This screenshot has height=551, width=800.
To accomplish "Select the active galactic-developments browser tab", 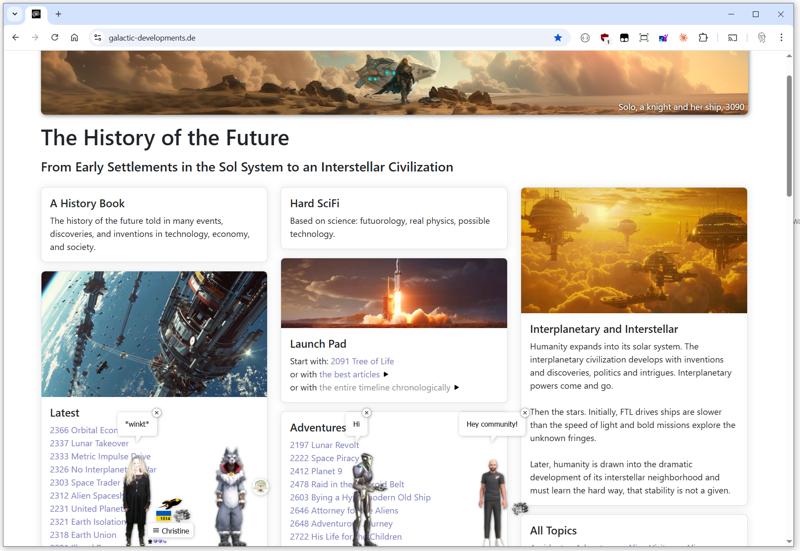I will tap(36, 14).
